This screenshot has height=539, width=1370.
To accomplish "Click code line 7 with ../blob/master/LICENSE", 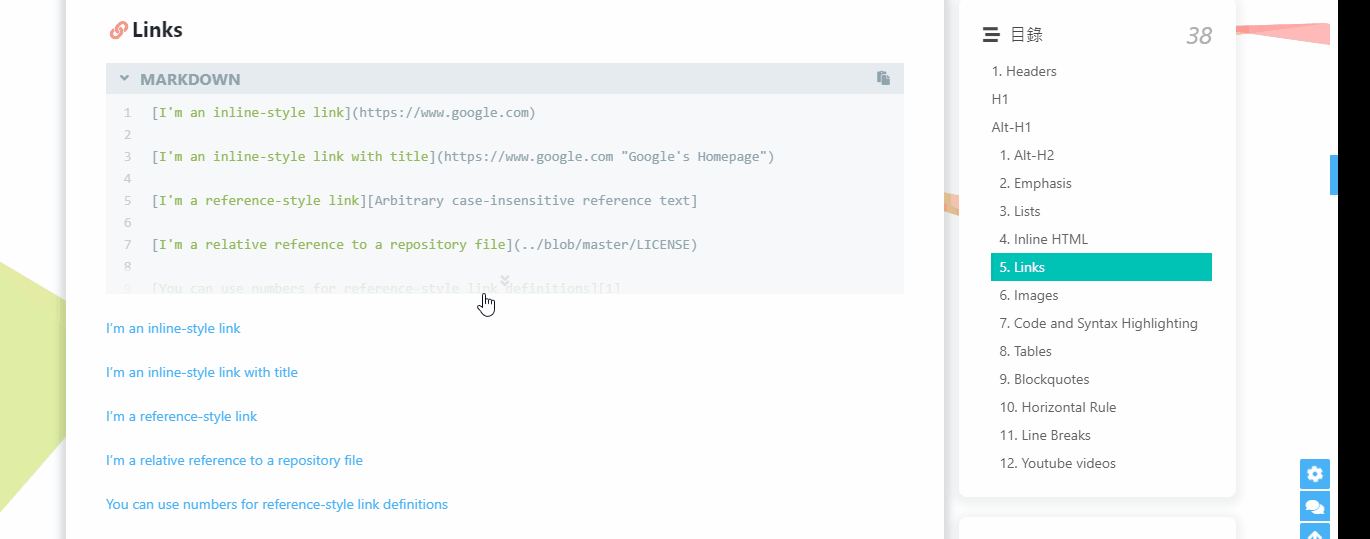I will [424, 244].
